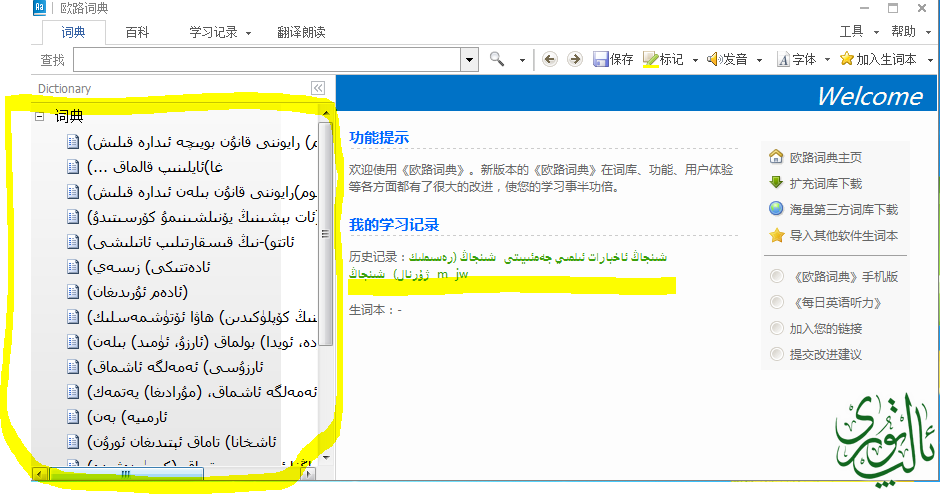Click the 保存 save icon
940x494 pixels.
601,59
